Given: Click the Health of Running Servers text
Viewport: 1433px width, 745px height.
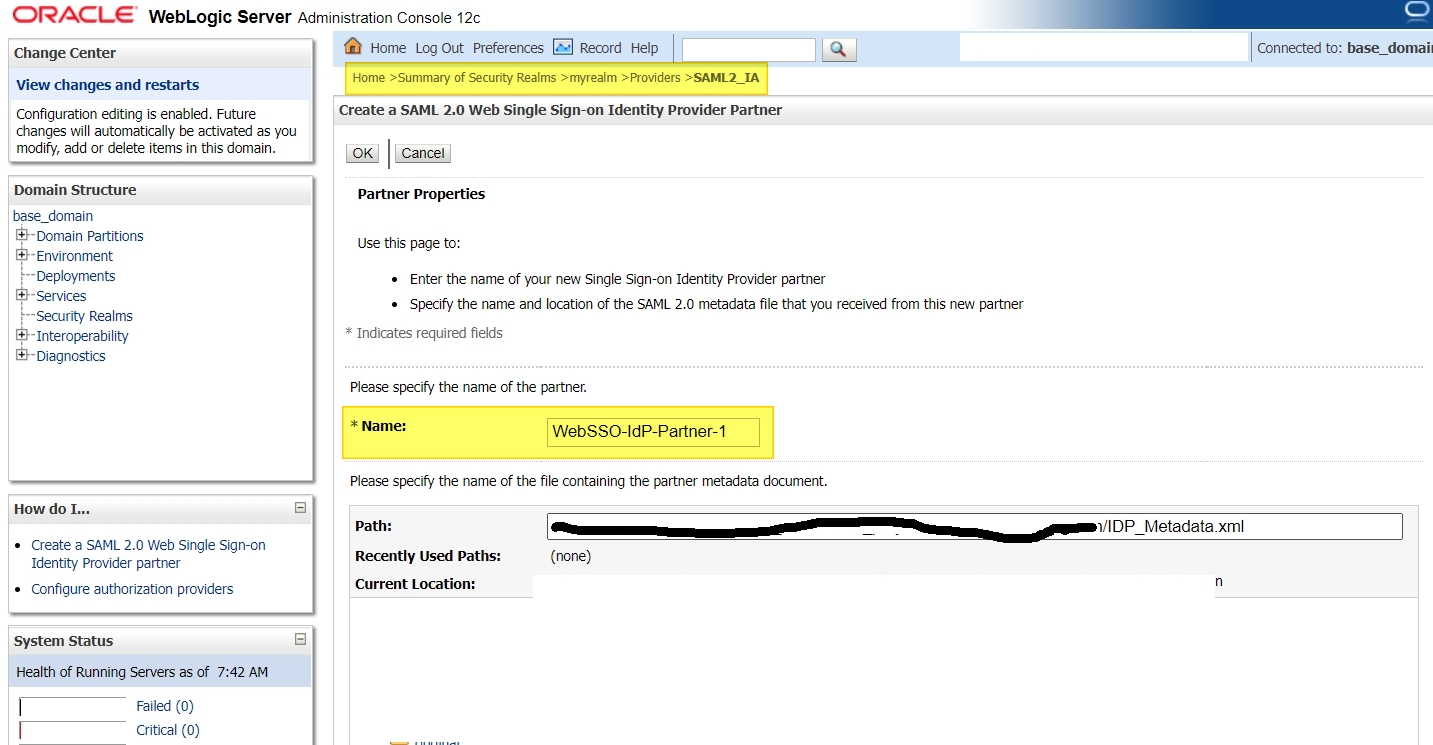Looking at the screenshot, I should (142, 672).
